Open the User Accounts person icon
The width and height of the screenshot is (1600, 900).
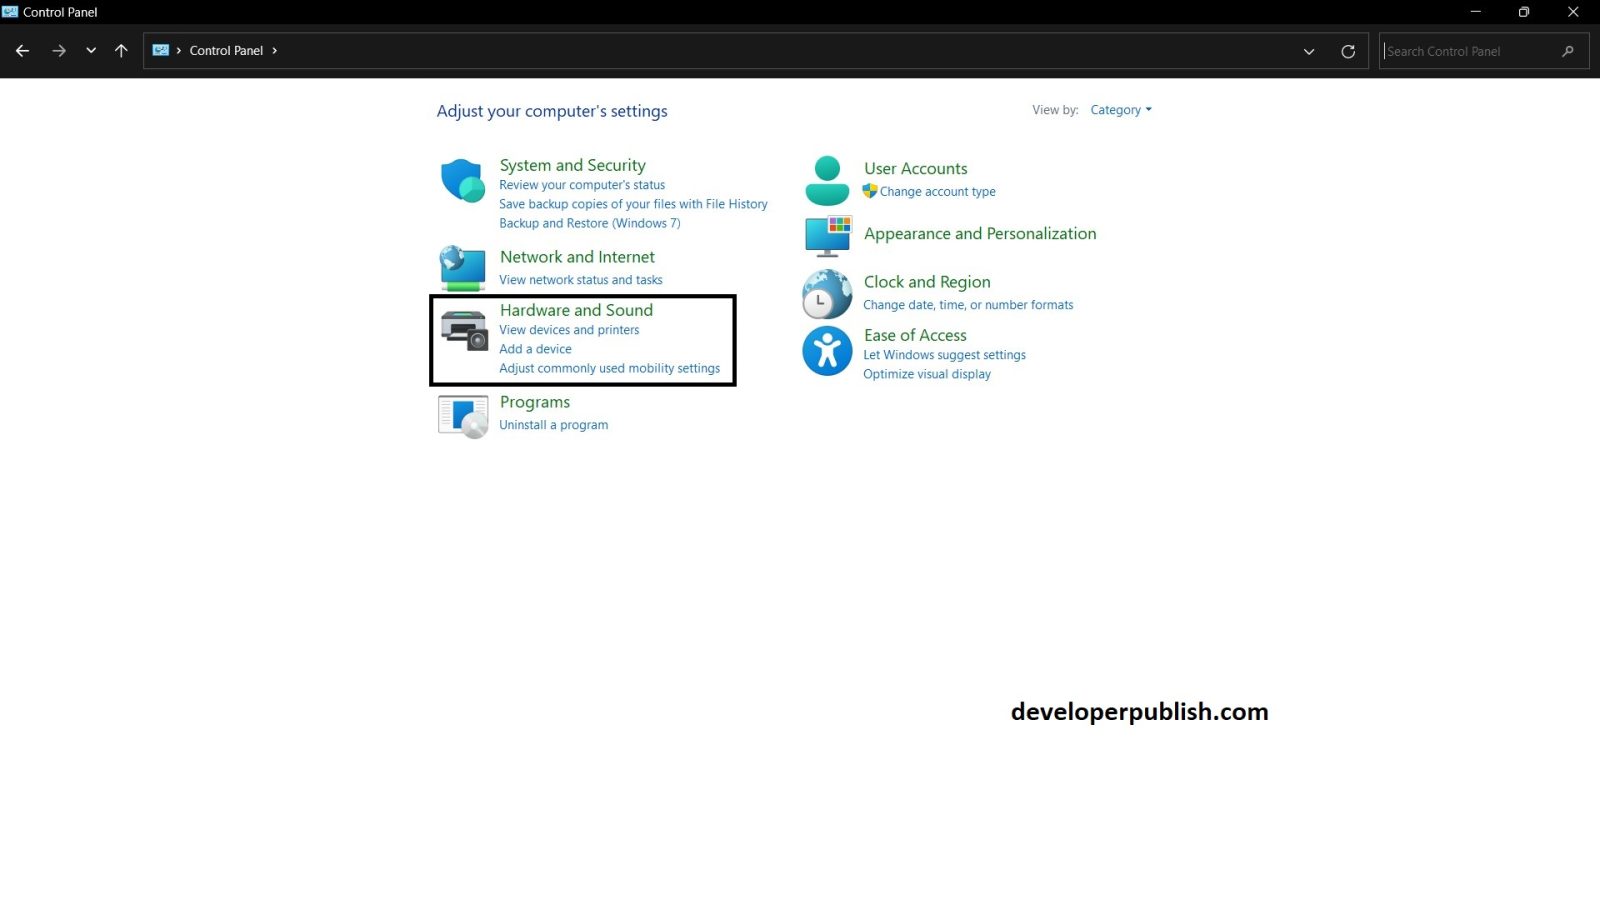(x=827, y=181)
